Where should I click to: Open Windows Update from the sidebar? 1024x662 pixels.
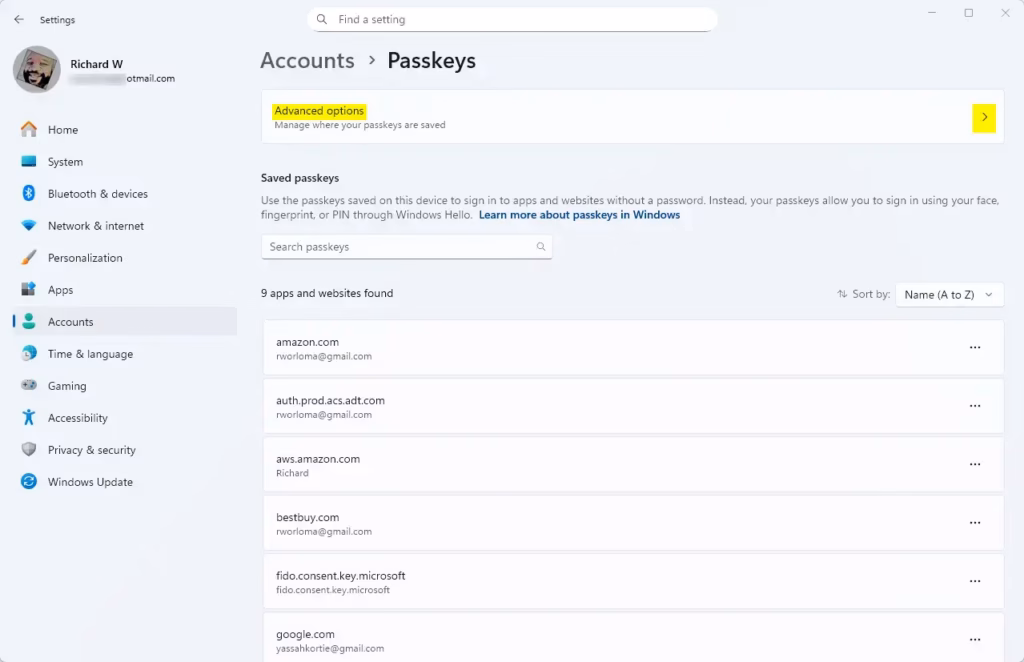point(90,481)
